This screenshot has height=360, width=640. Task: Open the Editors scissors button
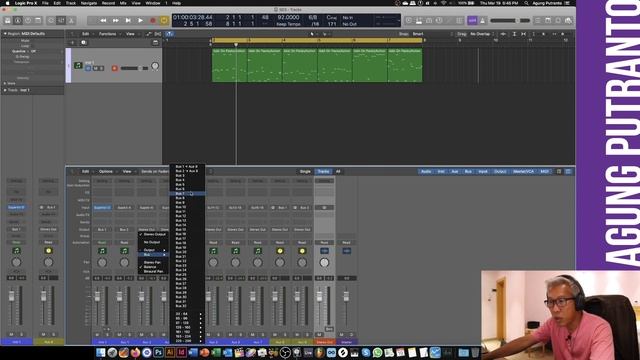click(x=71, y=20)
